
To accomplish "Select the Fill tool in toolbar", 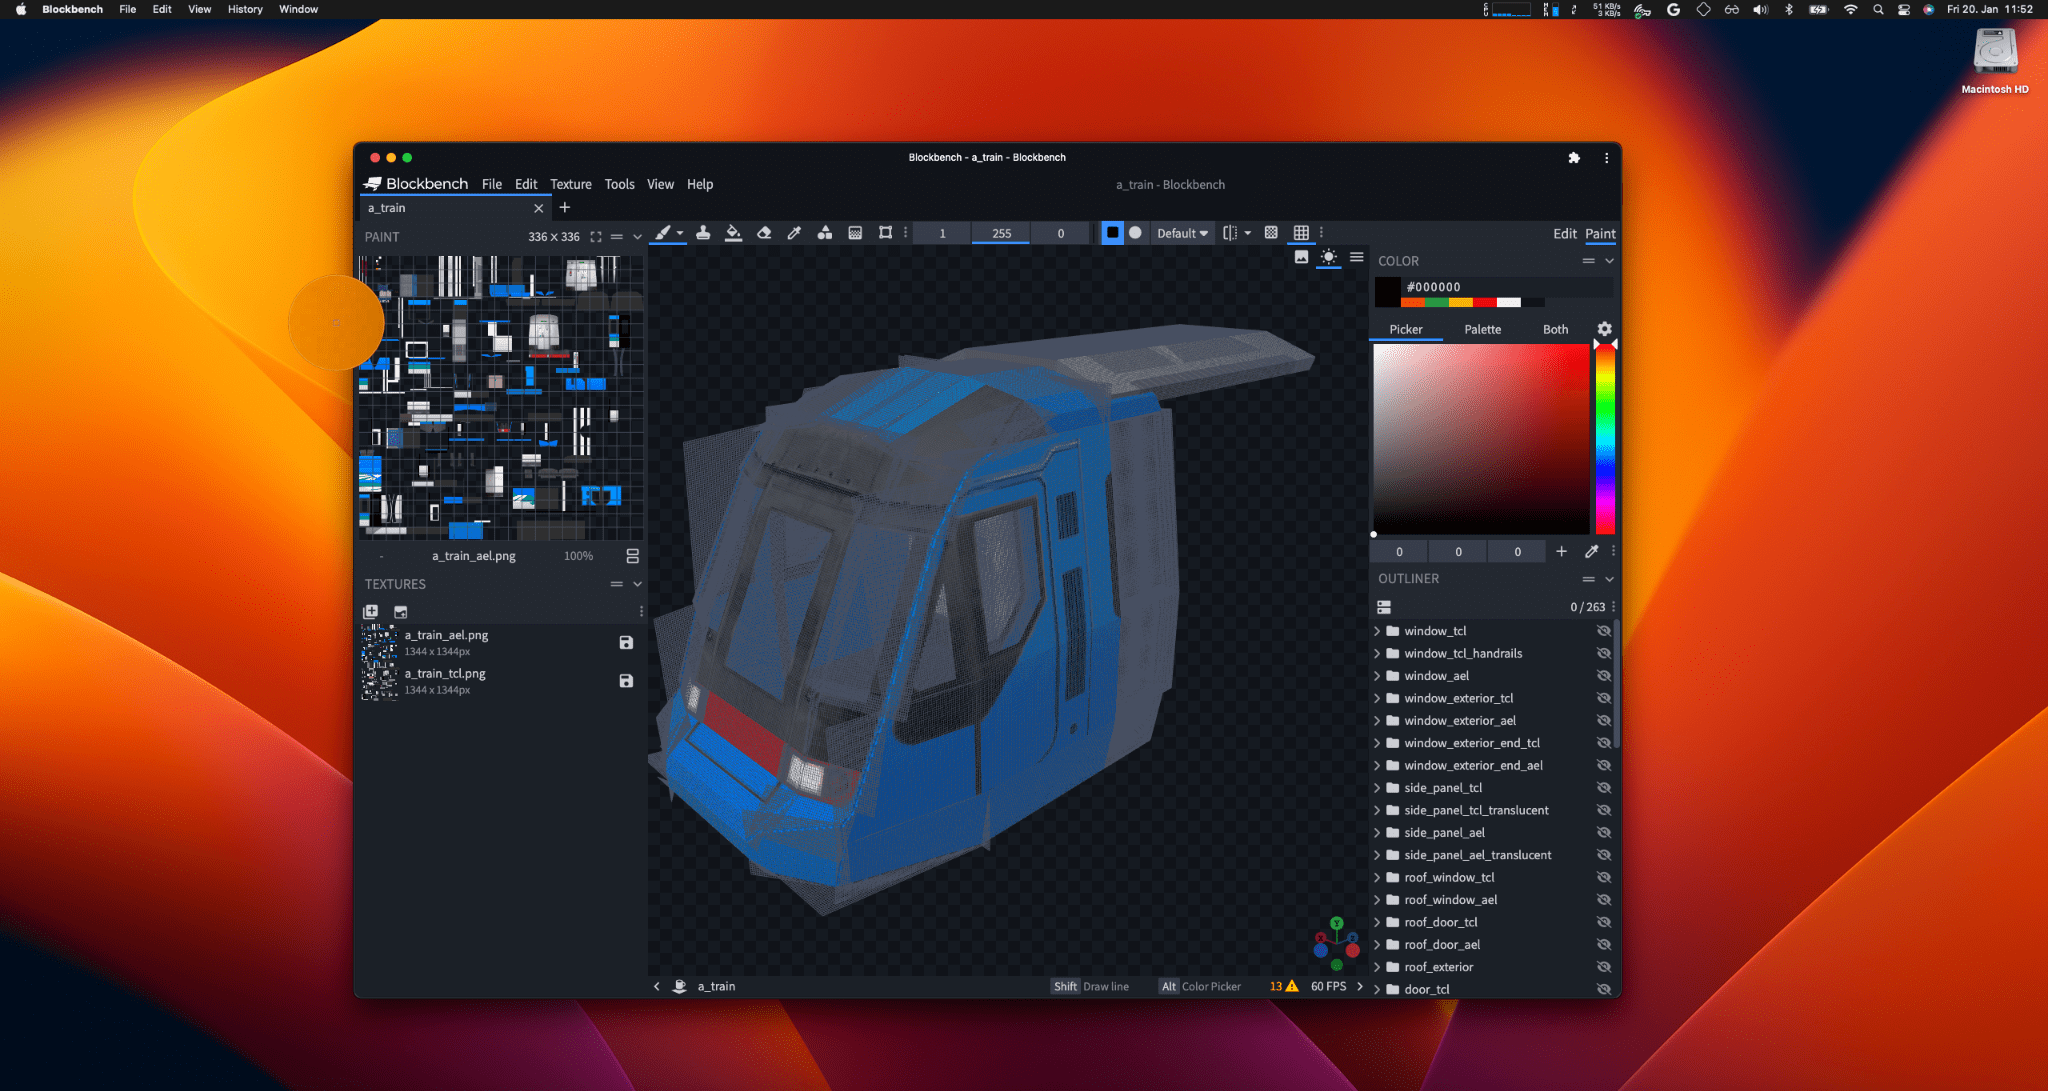I will coord(731,232).
